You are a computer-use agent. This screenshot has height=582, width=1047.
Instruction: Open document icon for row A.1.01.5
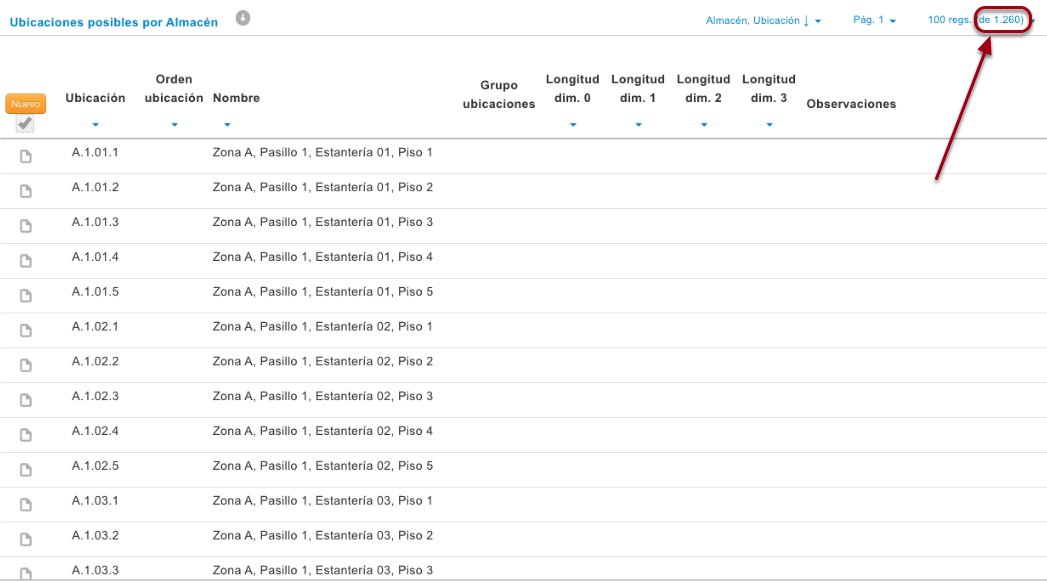click(26, 296)
